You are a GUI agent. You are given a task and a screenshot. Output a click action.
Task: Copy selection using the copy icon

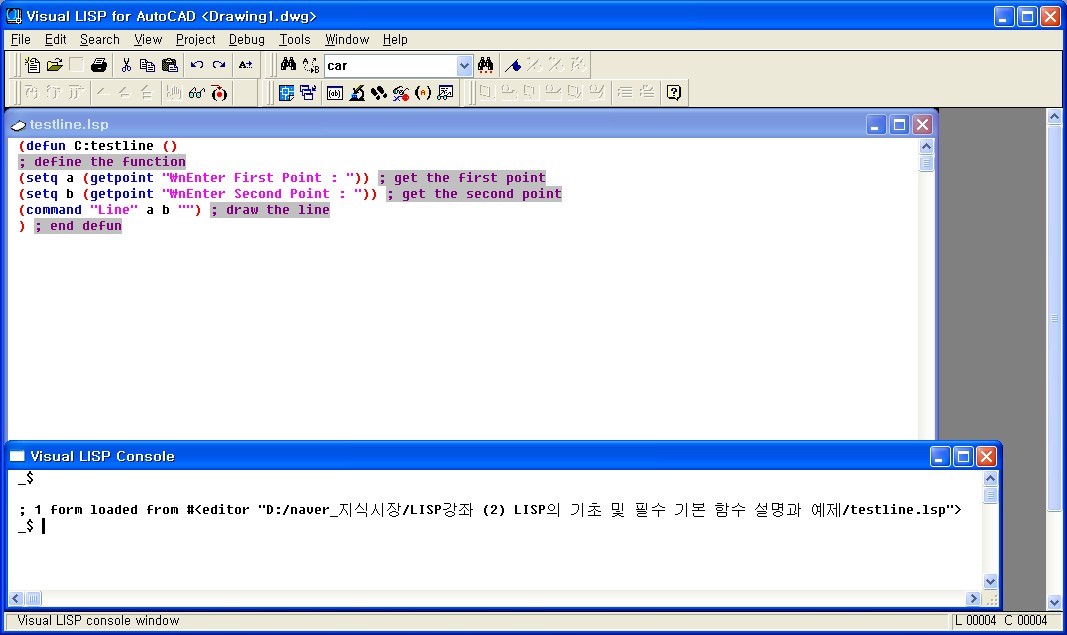[x=147, y=65]
